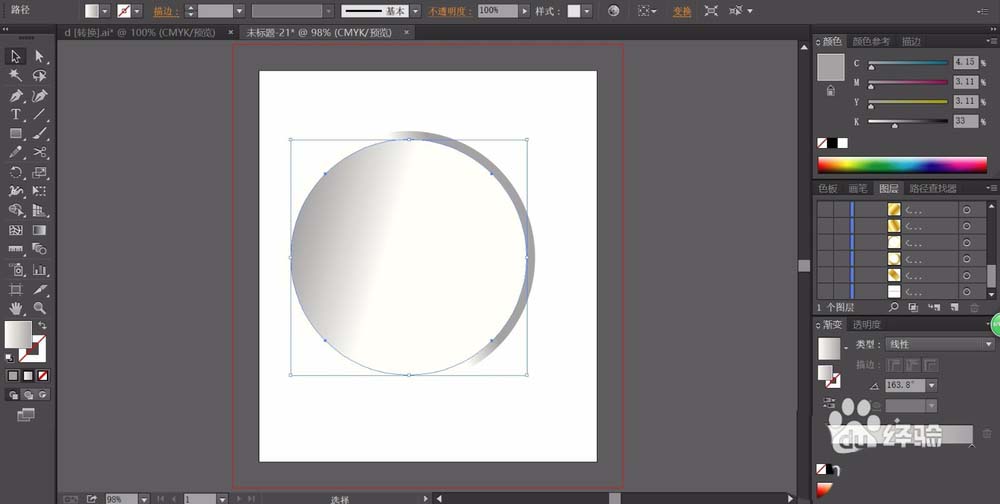Select the Lasso tool
The width and height of the screenshot is (1000, 504).
coord(40,76)
